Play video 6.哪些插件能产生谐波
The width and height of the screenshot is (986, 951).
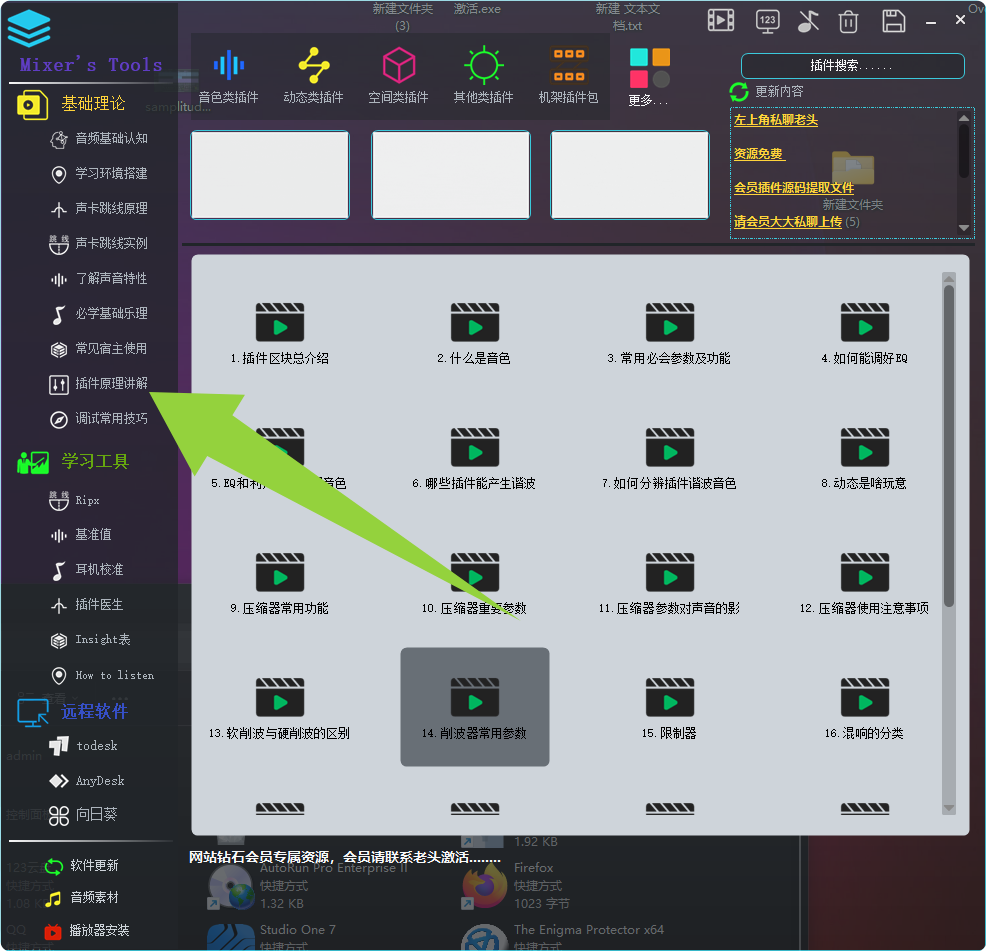pos(475,459)
